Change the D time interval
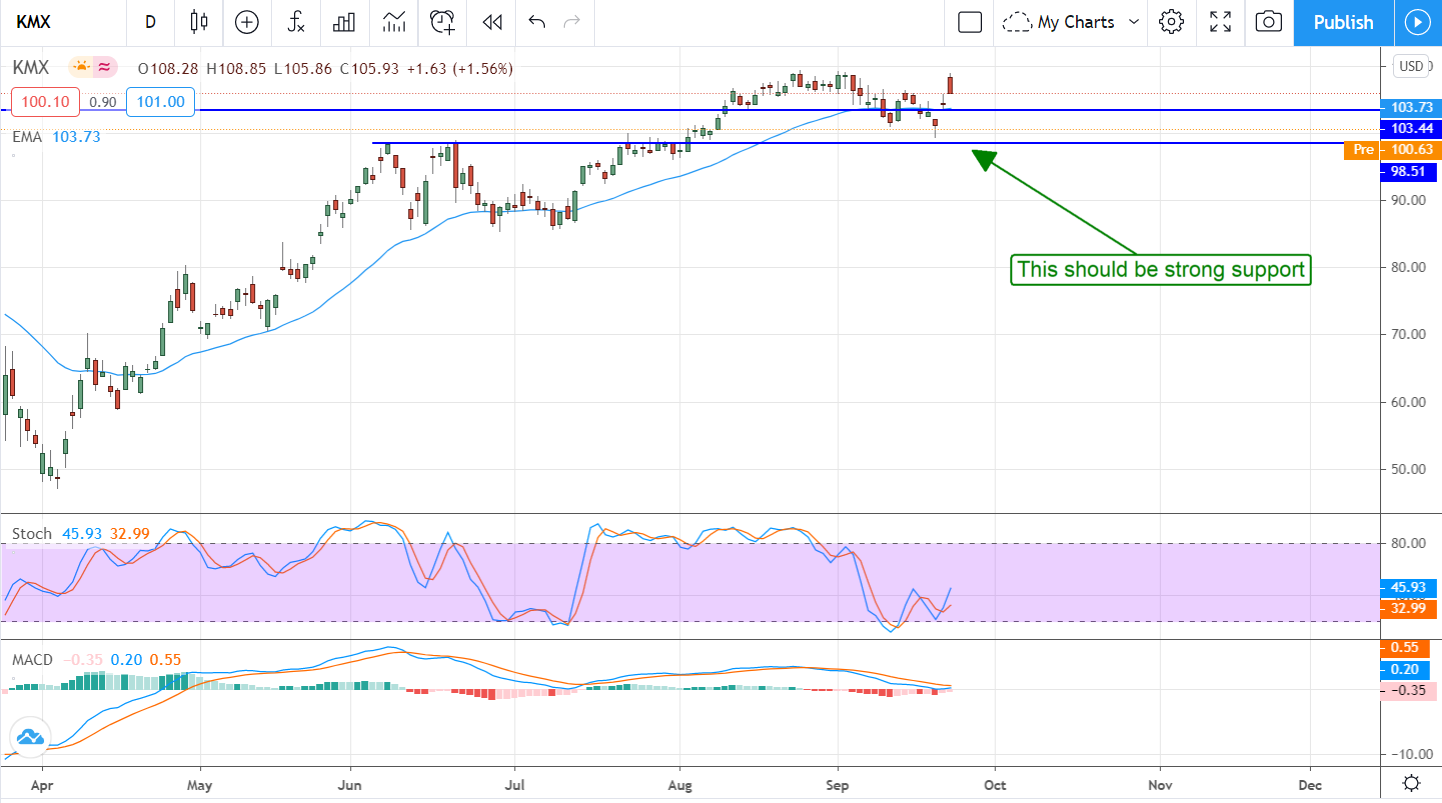Image resolution: width=1442 pixels, height=803 pixels. coord(150,22)
